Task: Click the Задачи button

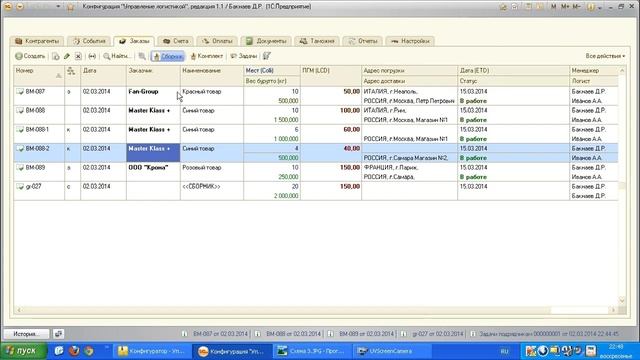Action: pyautogui.click(x=244, y=56)
